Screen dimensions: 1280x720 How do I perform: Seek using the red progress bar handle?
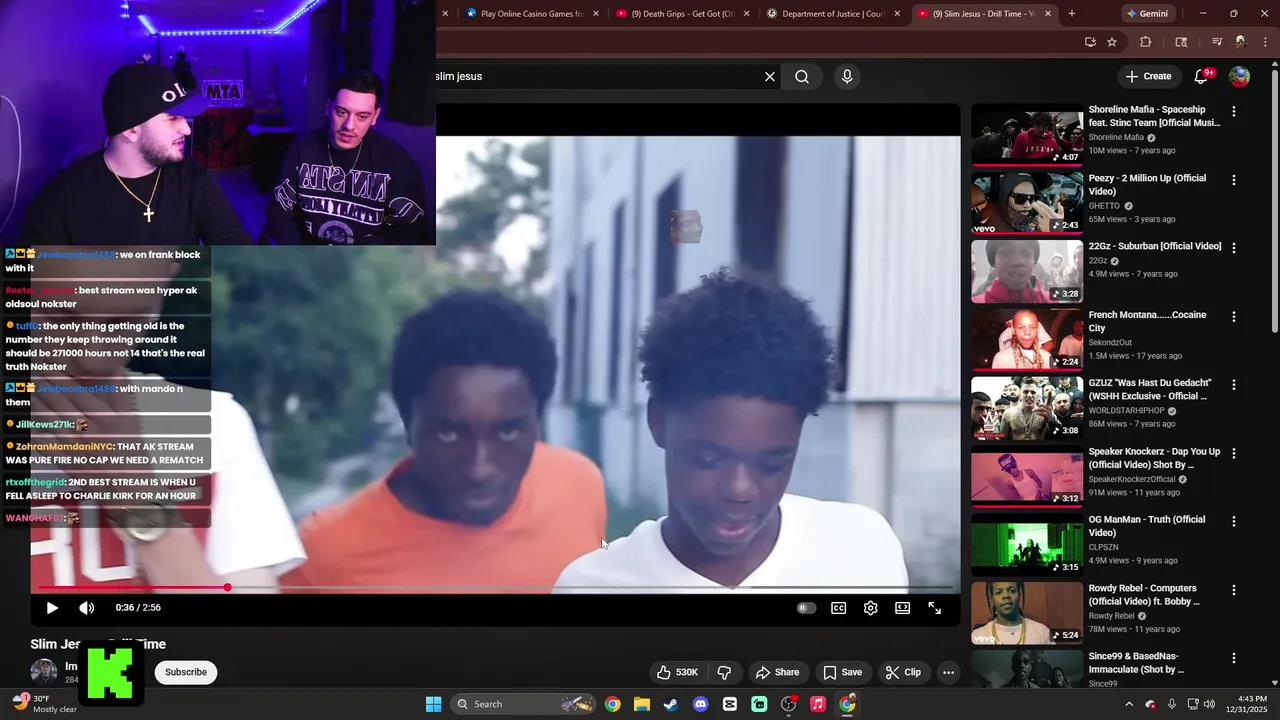228,588
